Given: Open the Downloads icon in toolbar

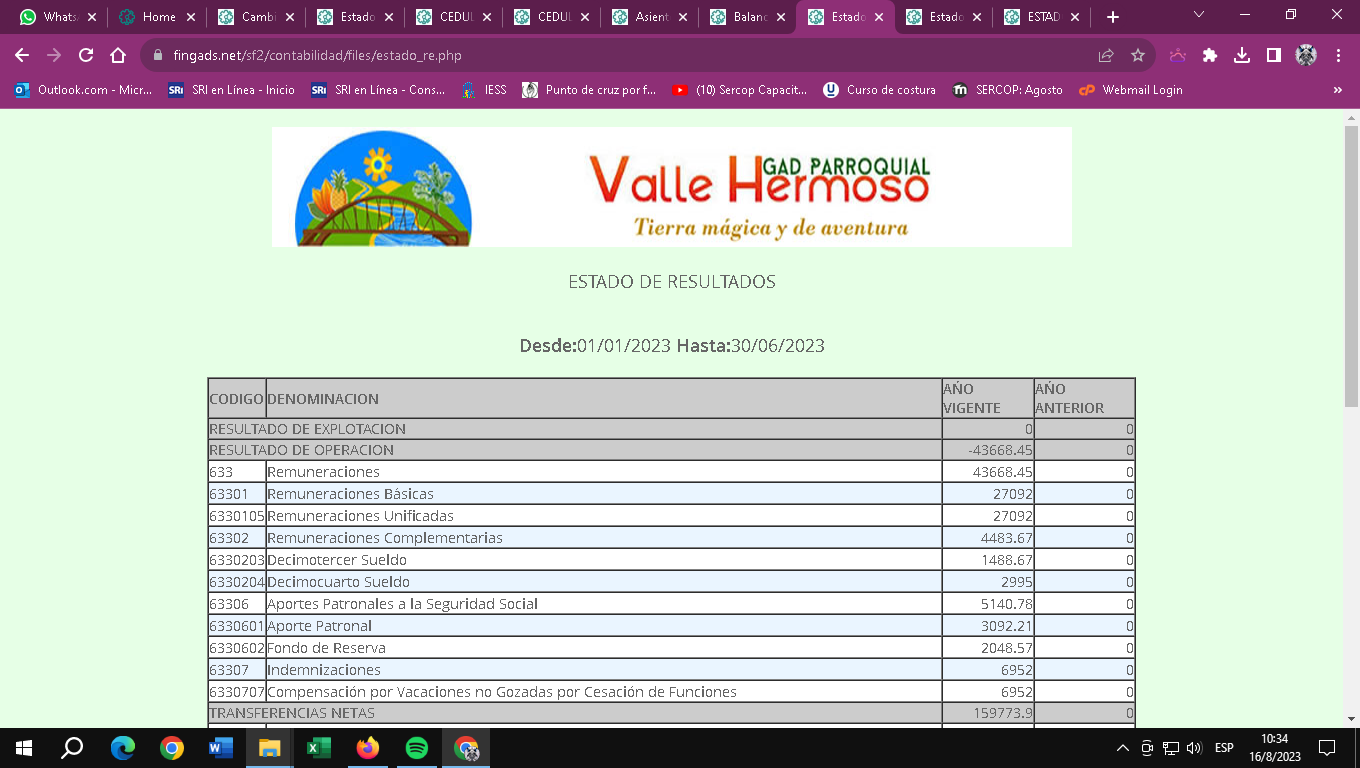Looking at the screenshot, I should (x=1242, y=56).
